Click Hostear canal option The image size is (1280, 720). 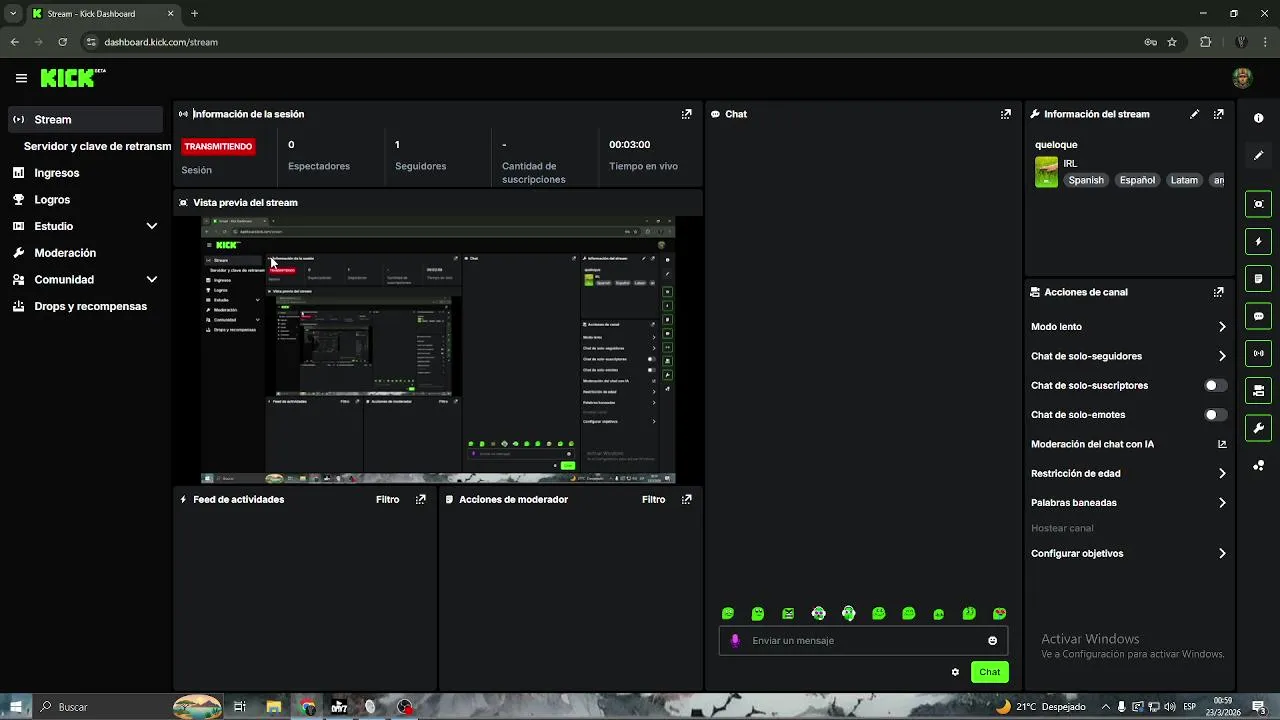(x=1062, y=528)
